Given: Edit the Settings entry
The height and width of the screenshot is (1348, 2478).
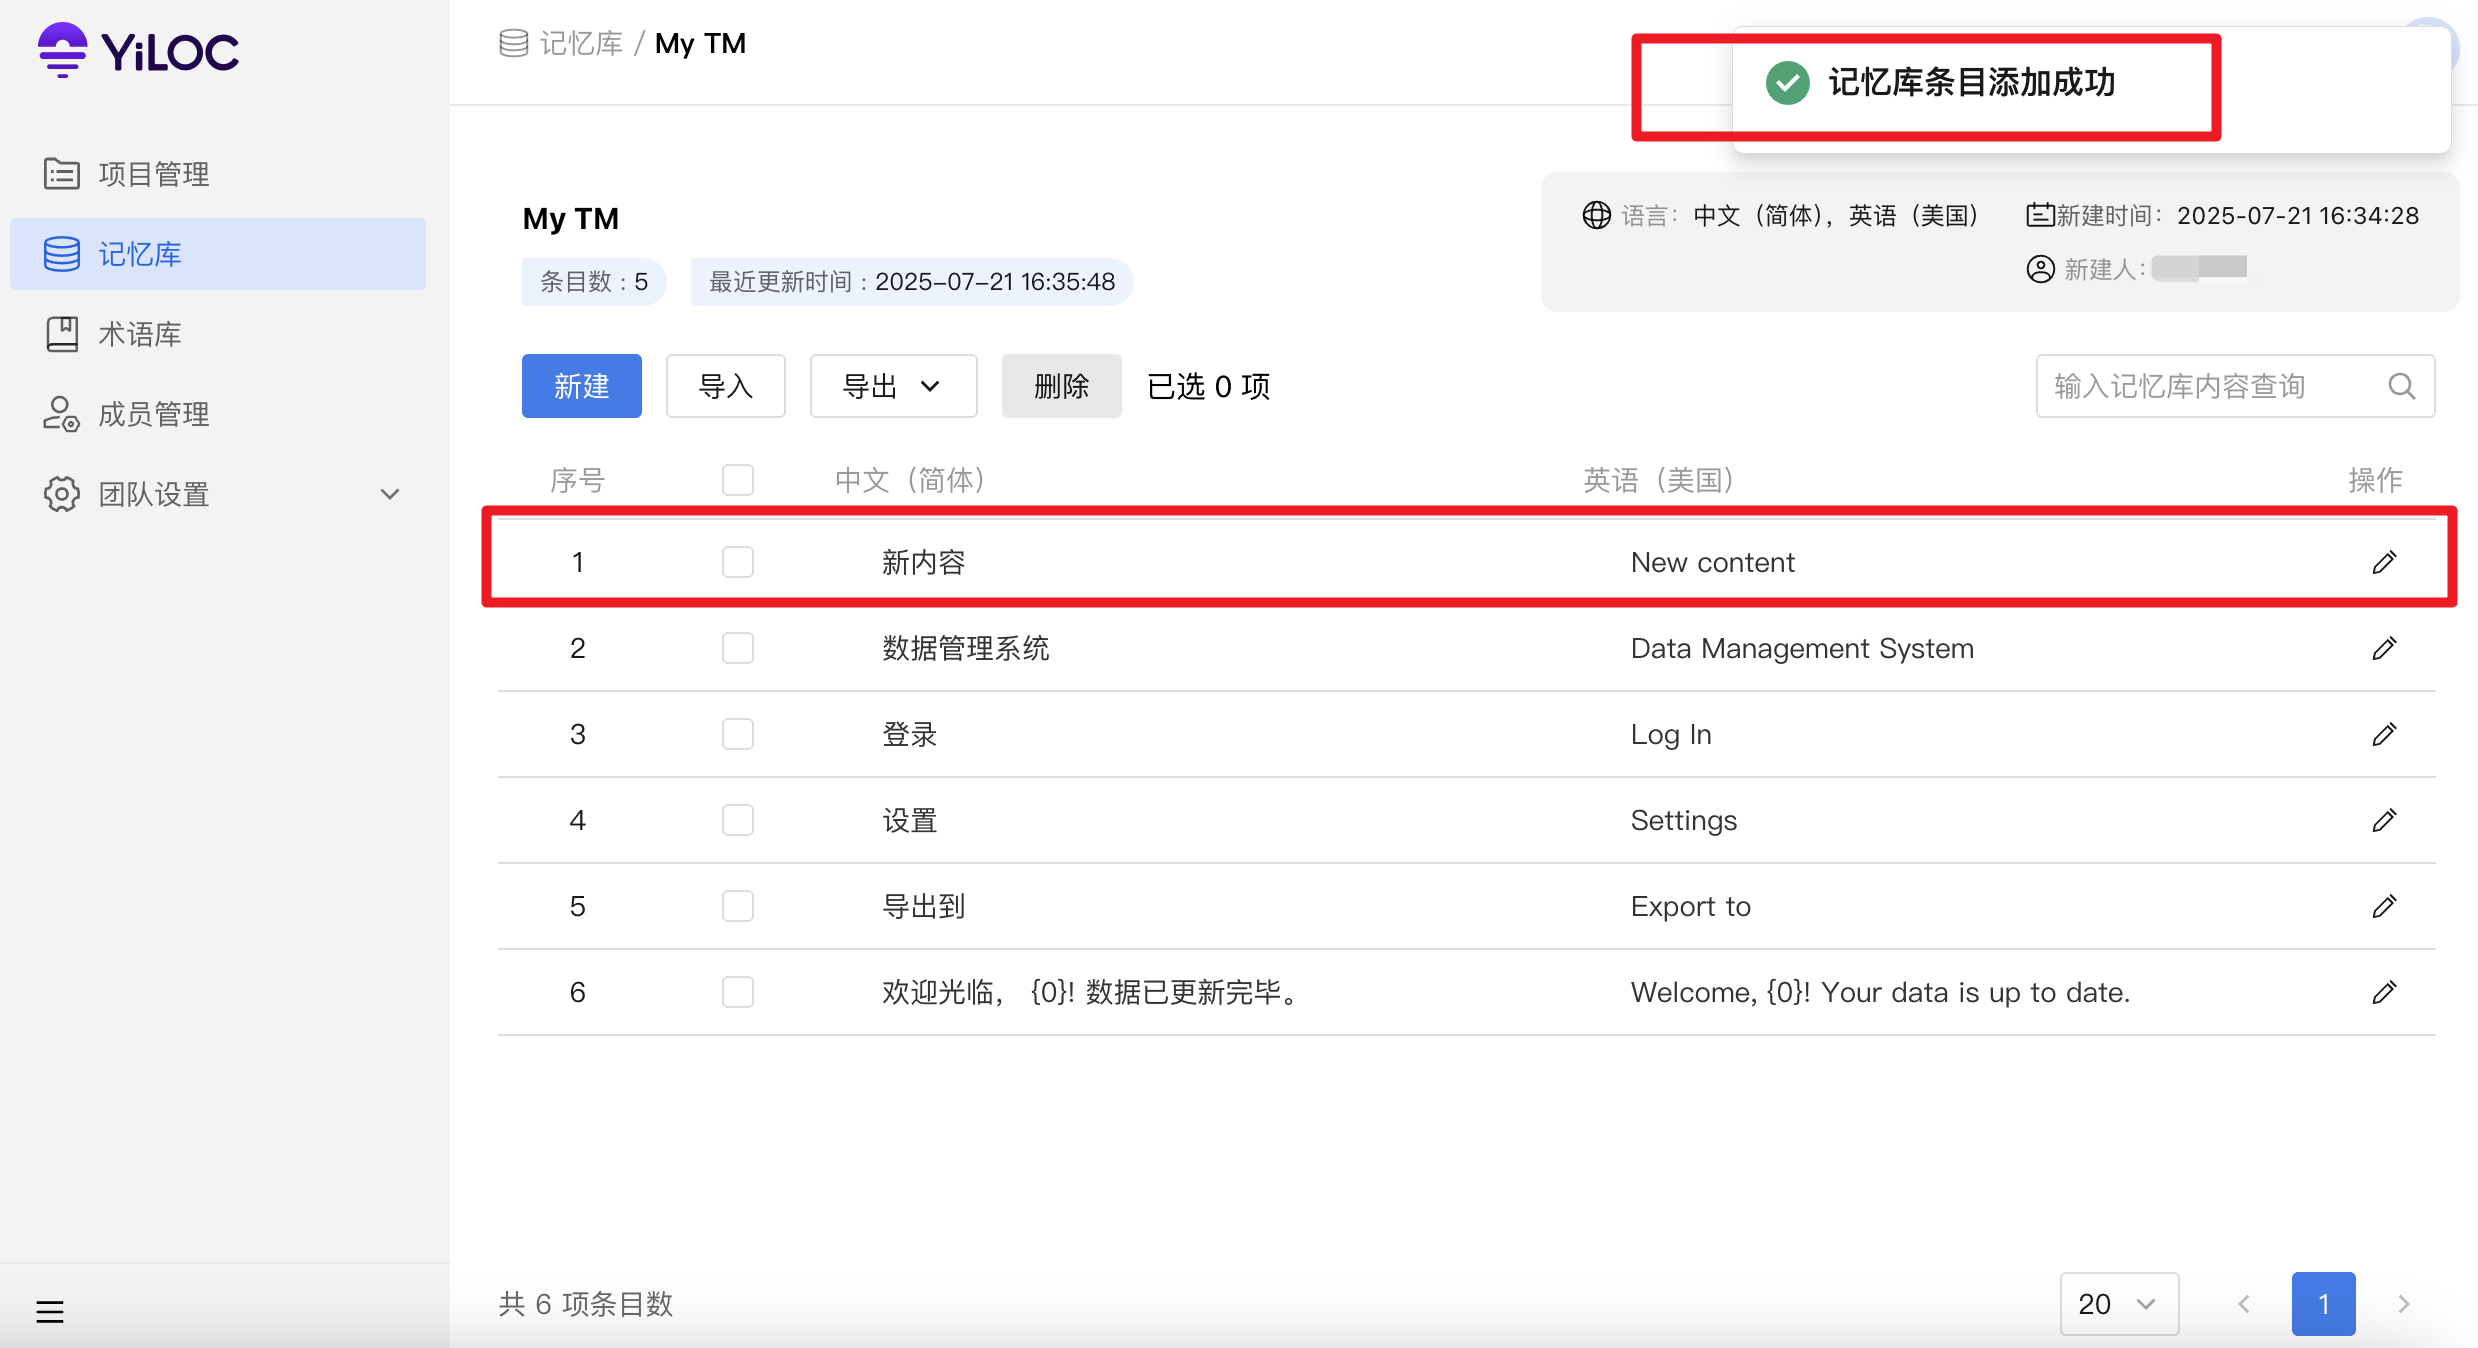Looking at the screenshot, I should pyautogui.click(x=2384, y=820).
